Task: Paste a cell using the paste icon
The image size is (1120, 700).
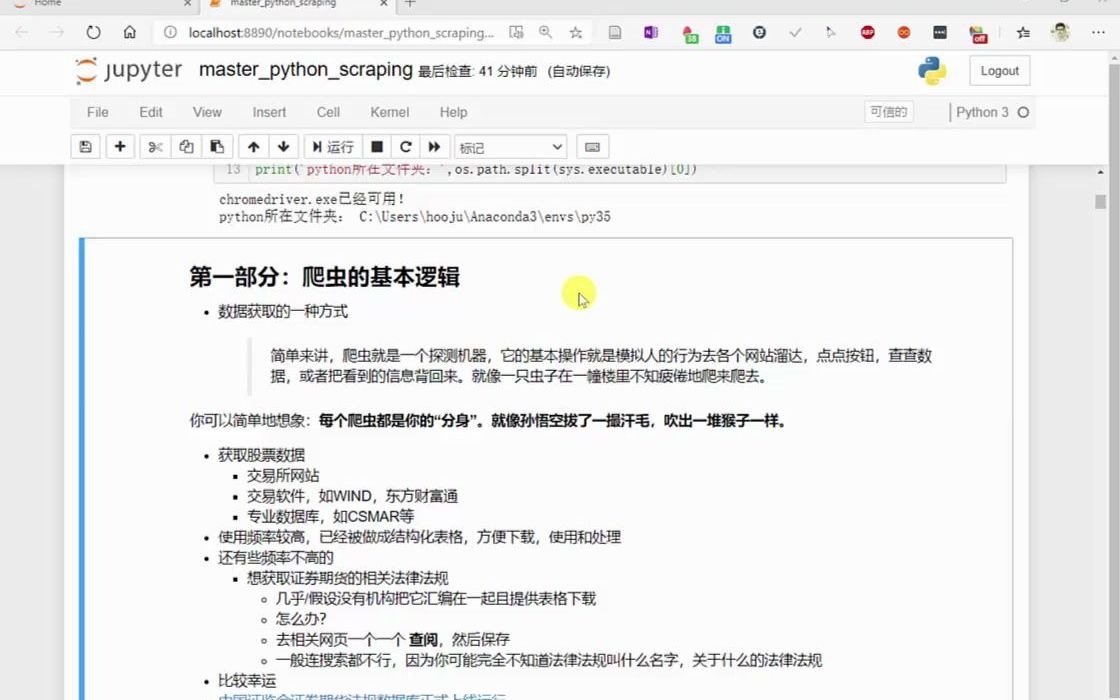Action: pos(217,146)
